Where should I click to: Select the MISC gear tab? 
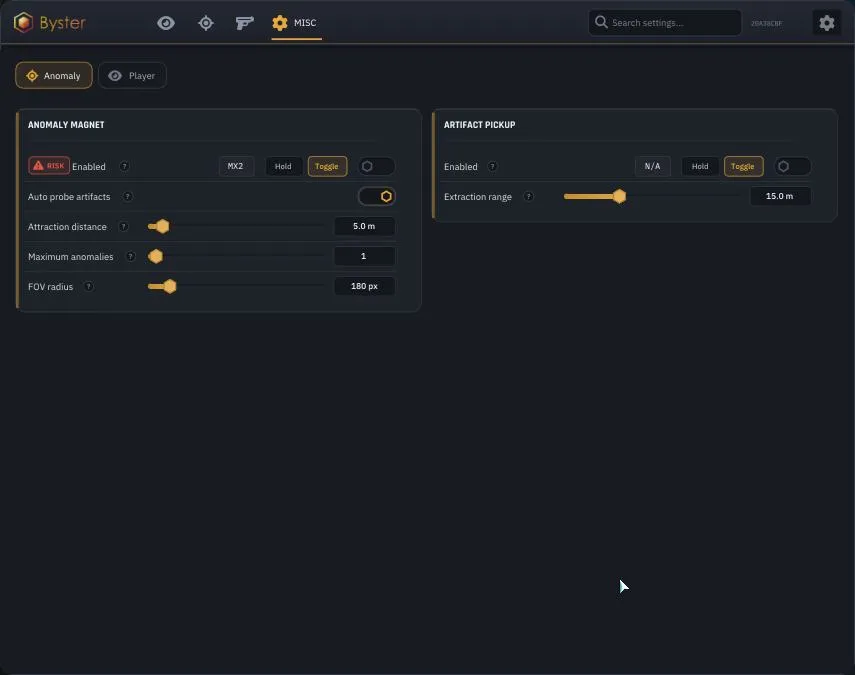(295, 23)
